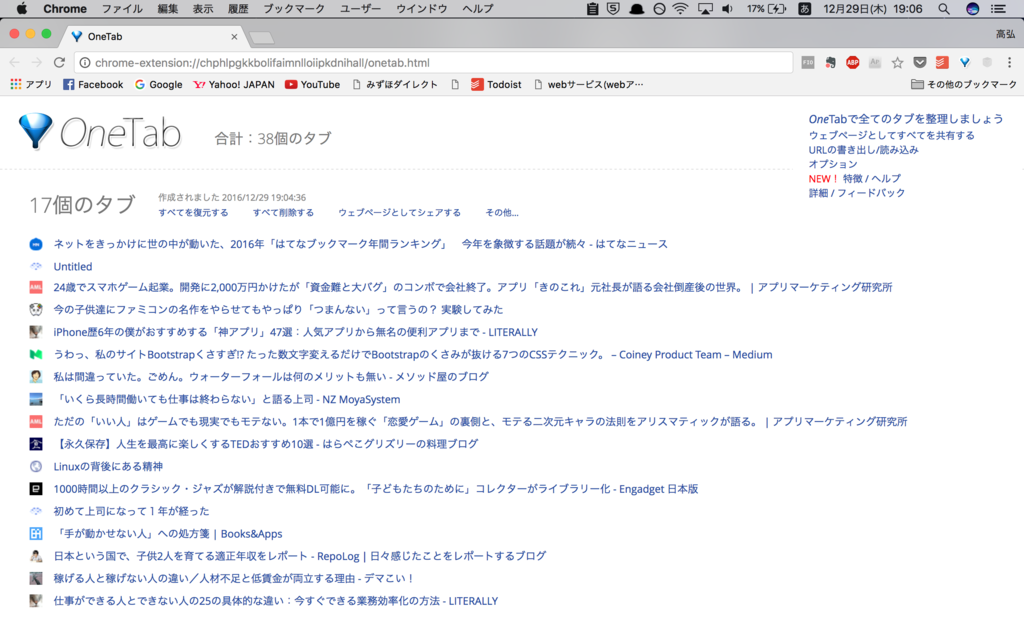Open the Facebook bookmark
1024x640 pixels.
93,84
